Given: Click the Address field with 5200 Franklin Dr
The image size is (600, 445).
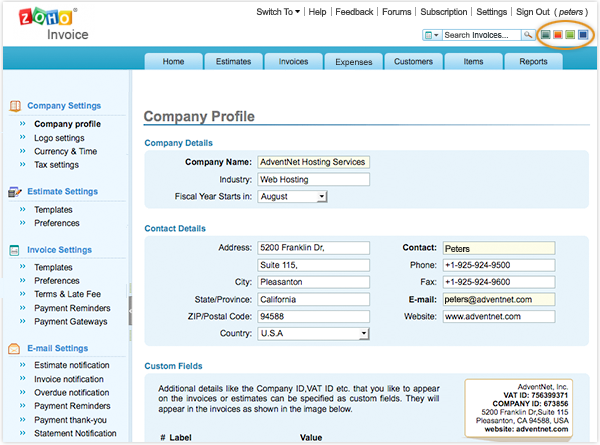Looking at the screenshot, I should coord(313,248).
